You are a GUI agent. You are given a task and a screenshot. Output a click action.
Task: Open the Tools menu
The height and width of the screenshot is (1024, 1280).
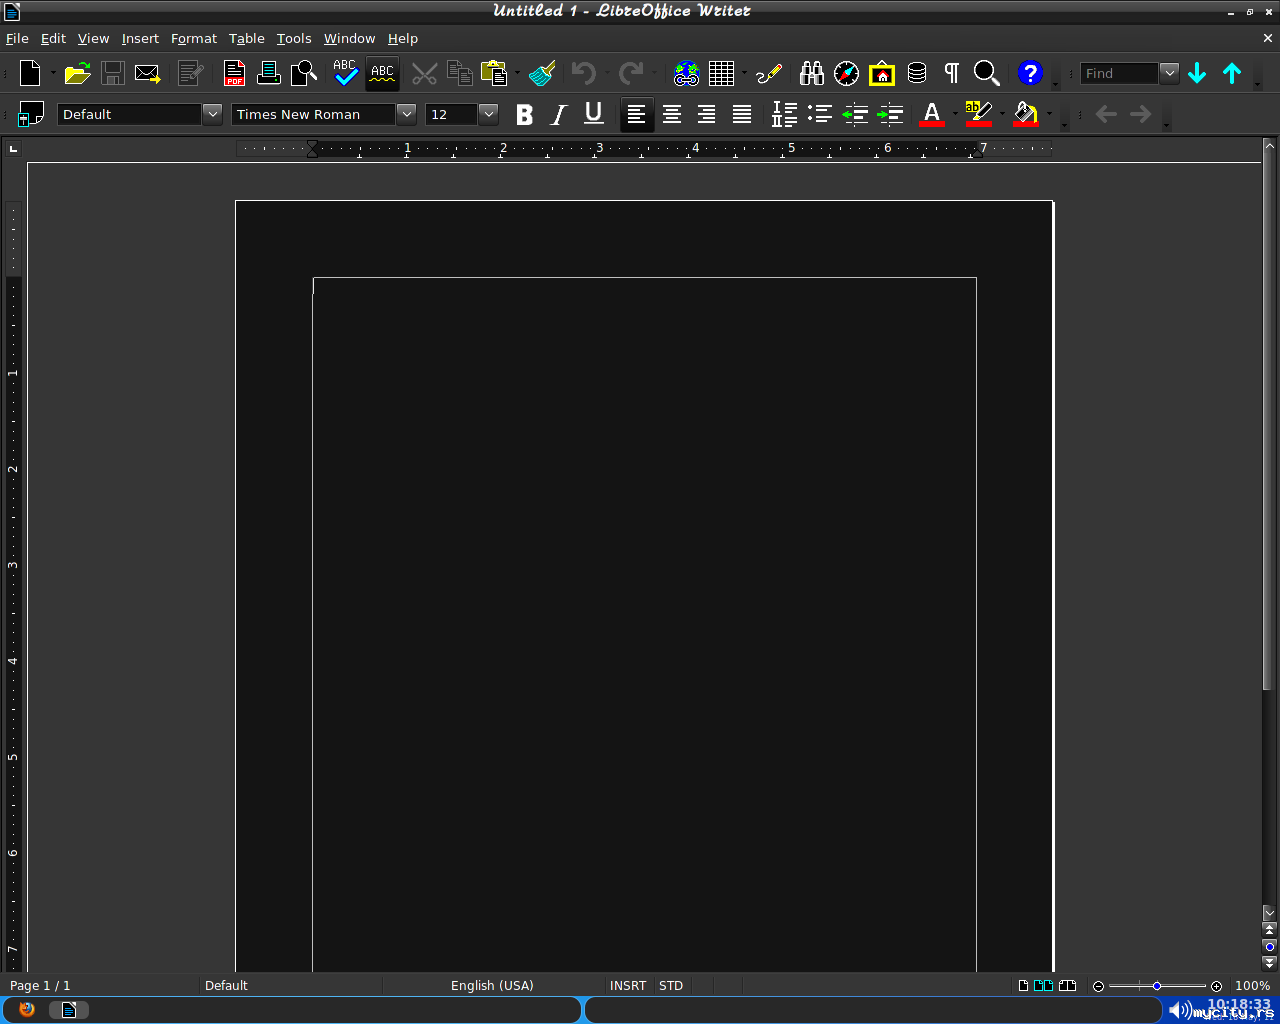click(x=294, y=38)
